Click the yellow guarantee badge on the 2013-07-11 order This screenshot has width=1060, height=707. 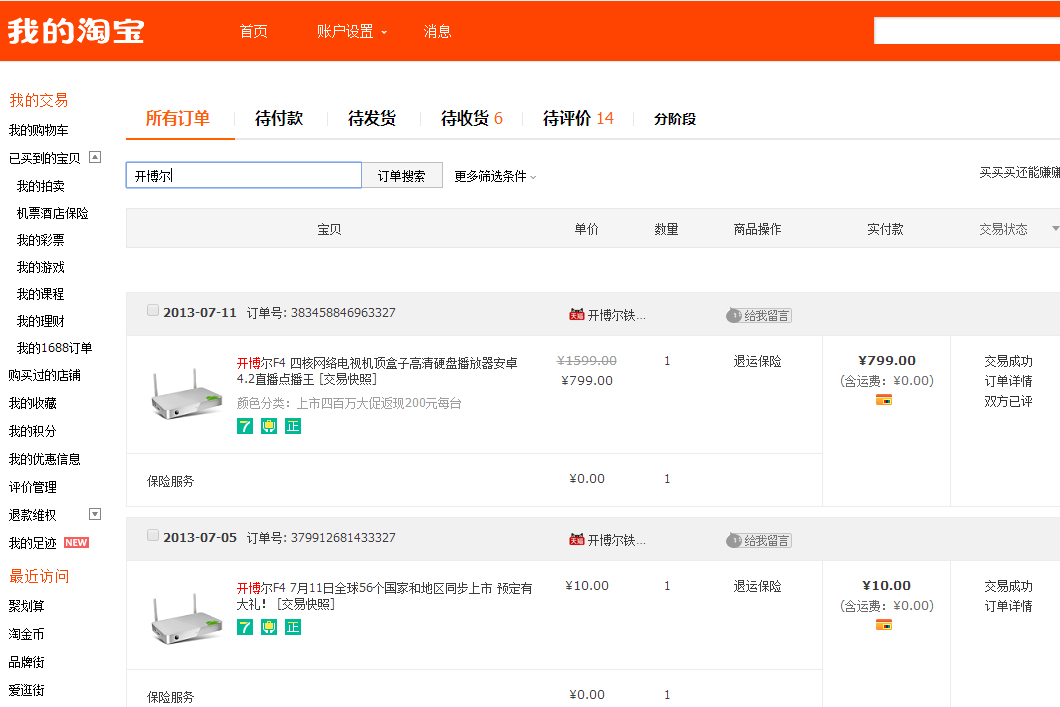(x=269, y=426)
